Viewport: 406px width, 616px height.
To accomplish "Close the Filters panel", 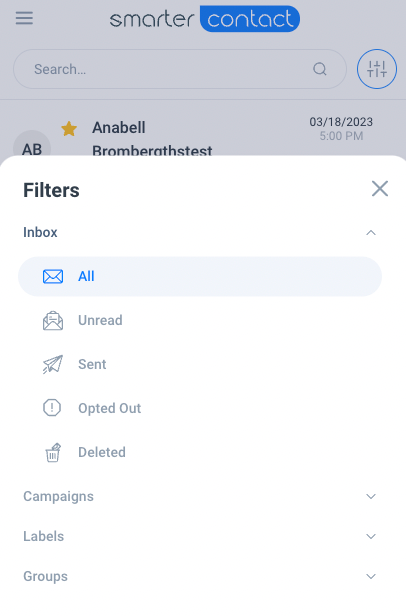I will (380, 189).
